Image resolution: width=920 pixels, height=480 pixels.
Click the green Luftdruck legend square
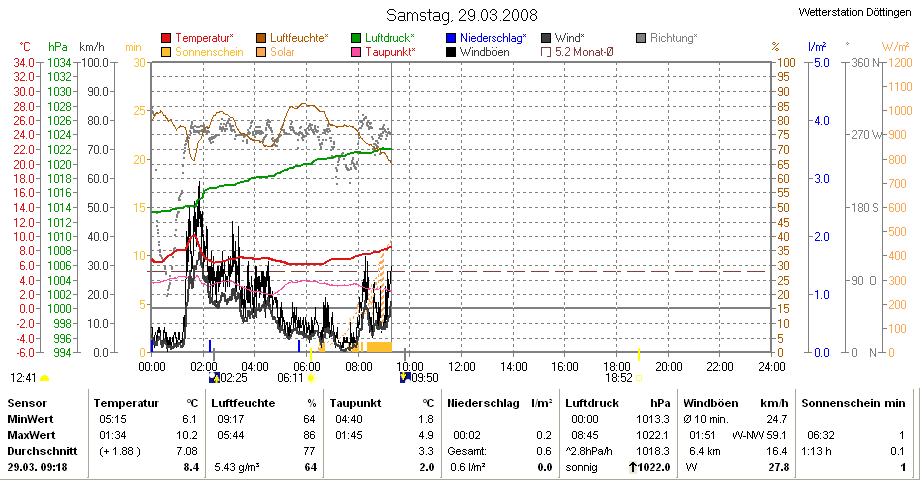(356, 38)
